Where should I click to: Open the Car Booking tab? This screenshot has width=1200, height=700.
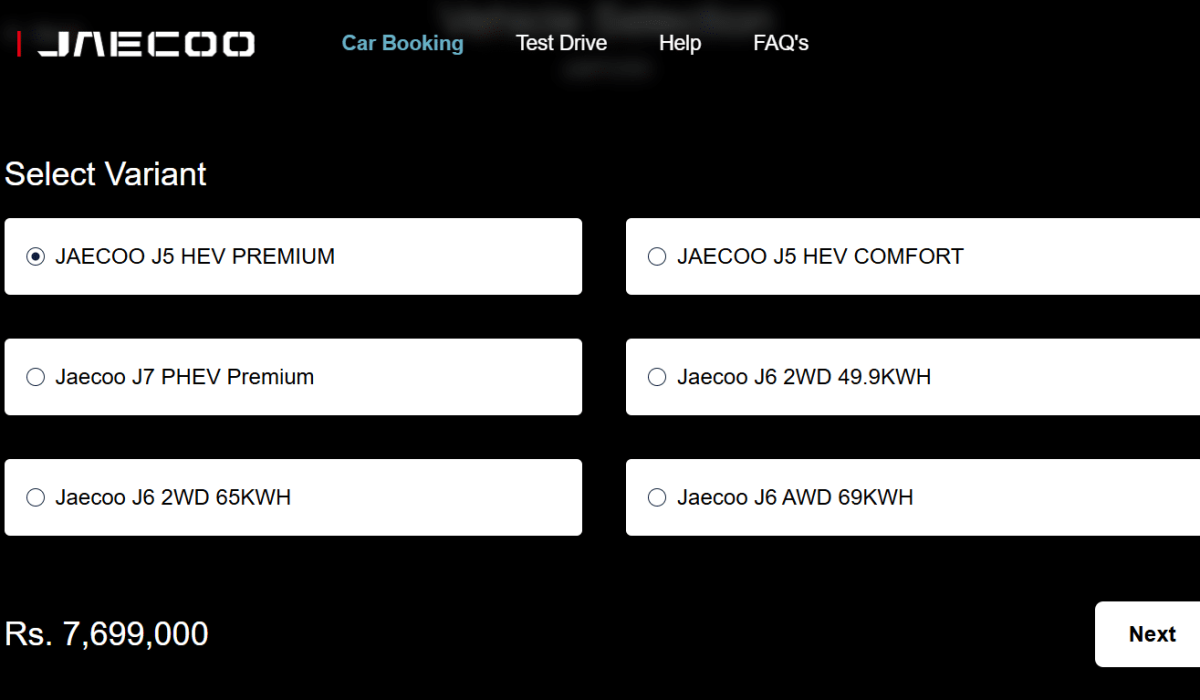[403, 43]
